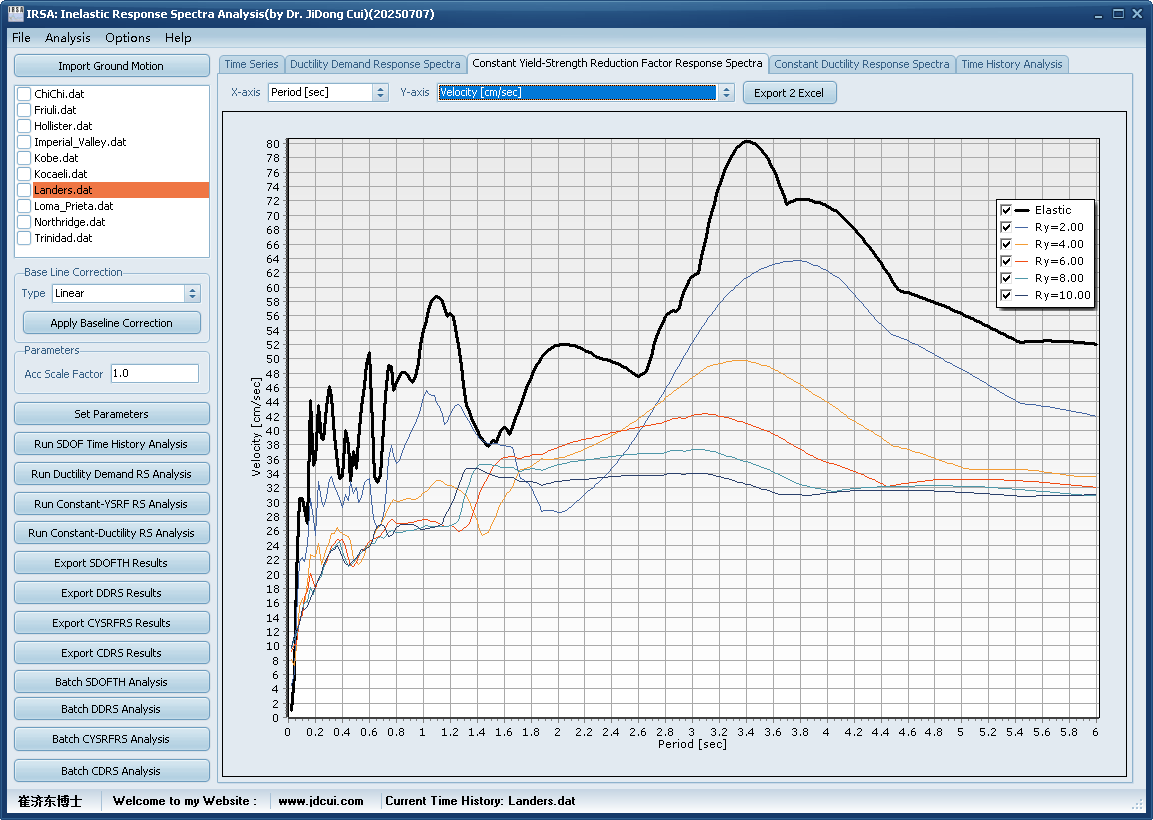The height and width of the screenshot is (820, 1153).
Task: Switch to Time History Analysis tab
Action: [1011, 64]
